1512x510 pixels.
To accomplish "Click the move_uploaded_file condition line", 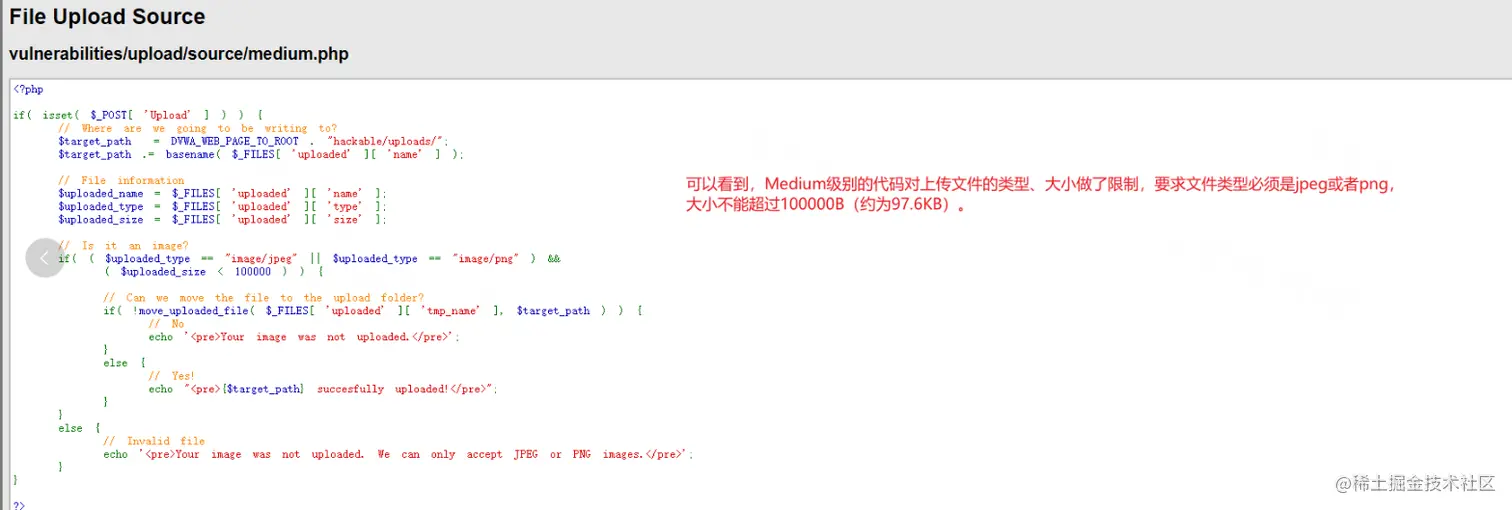I will 373,311.
